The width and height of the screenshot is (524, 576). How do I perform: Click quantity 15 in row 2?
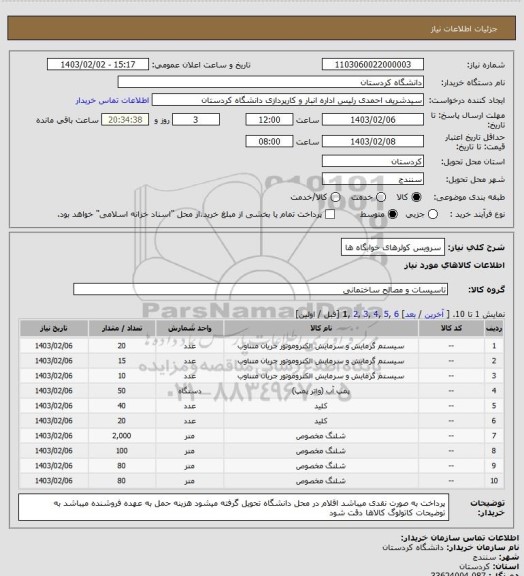122,361
